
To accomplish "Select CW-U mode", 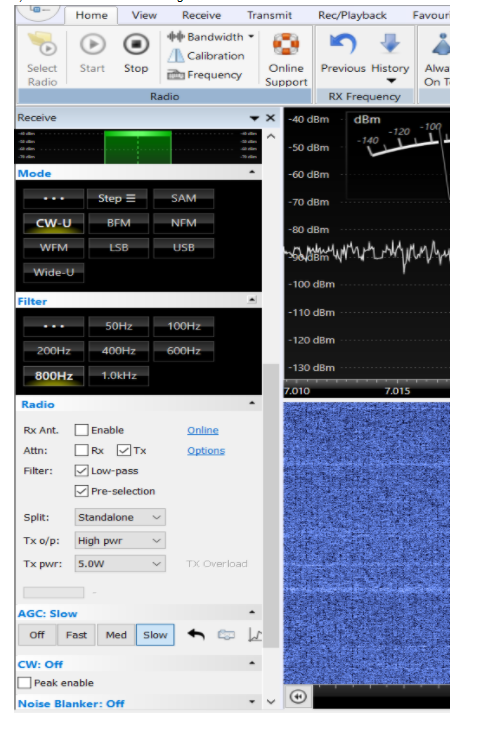I will (x=54, y=223).
